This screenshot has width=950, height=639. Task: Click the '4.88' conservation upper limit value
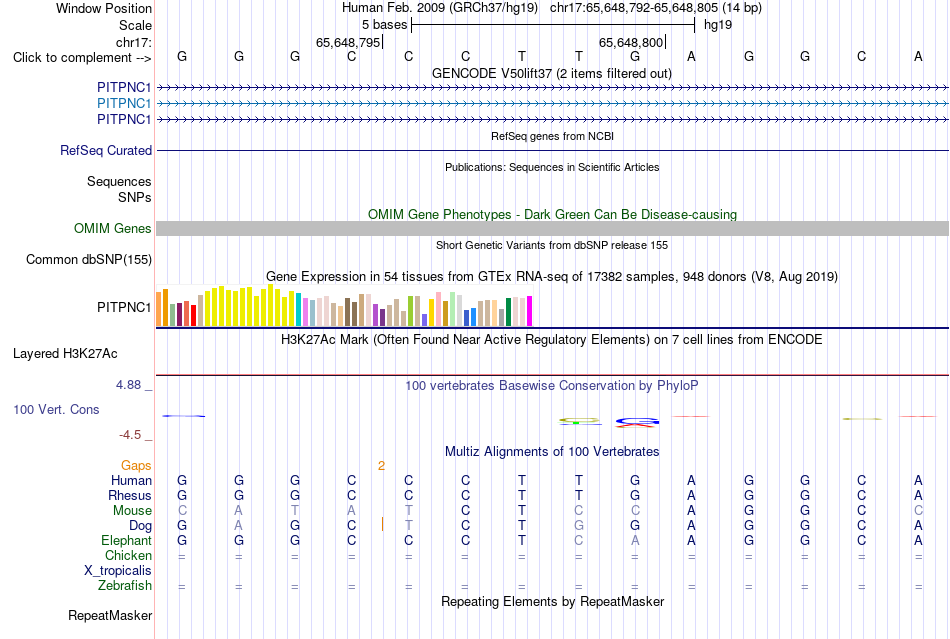point(128,385)
